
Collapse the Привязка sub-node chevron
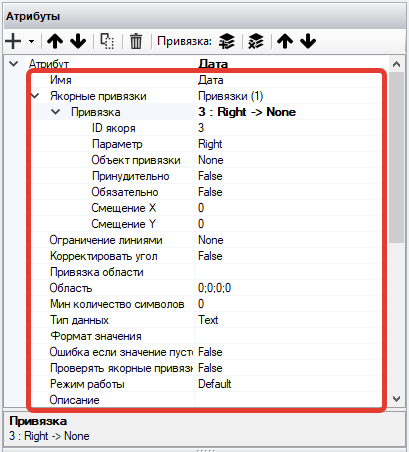click(56, 112)
